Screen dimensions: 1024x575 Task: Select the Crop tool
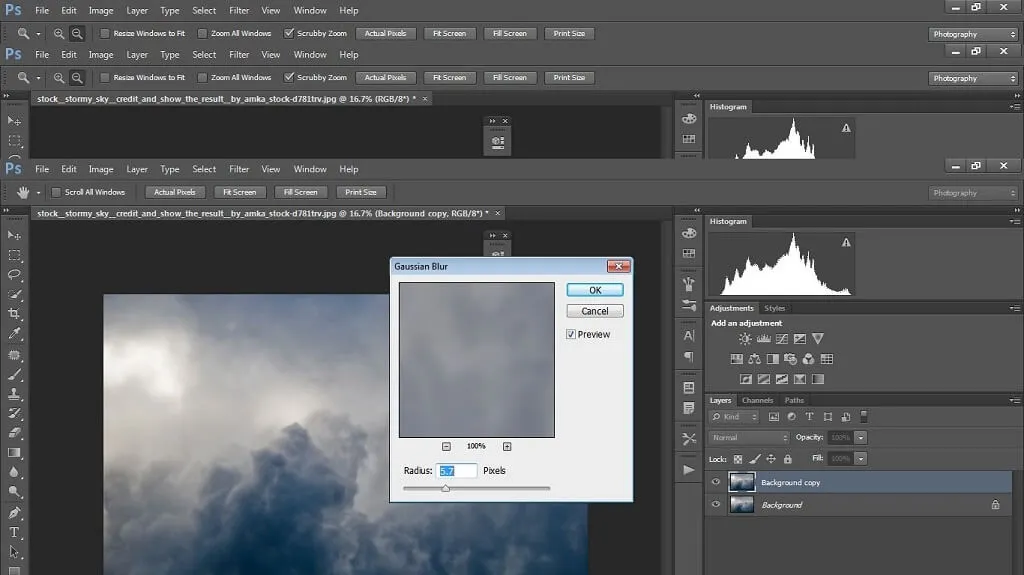coord(15,314)
